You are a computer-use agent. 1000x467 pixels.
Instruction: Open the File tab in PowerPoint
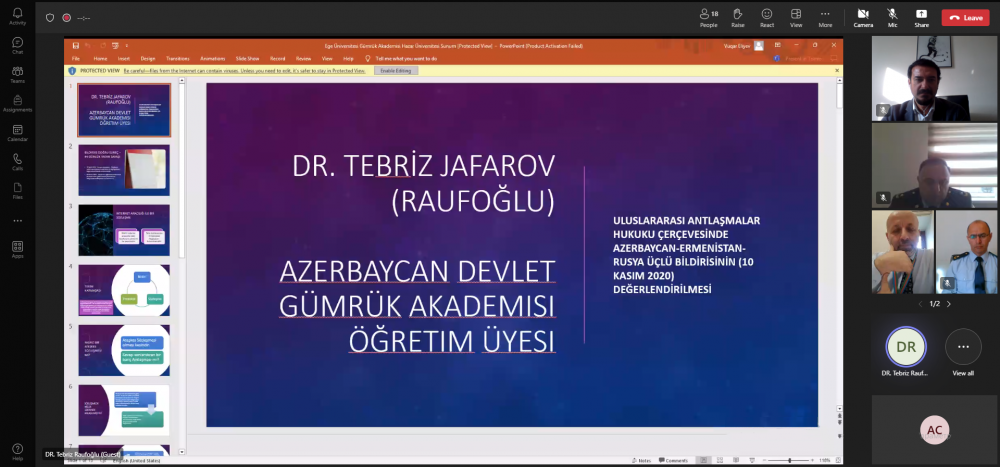tap(76, 59)
